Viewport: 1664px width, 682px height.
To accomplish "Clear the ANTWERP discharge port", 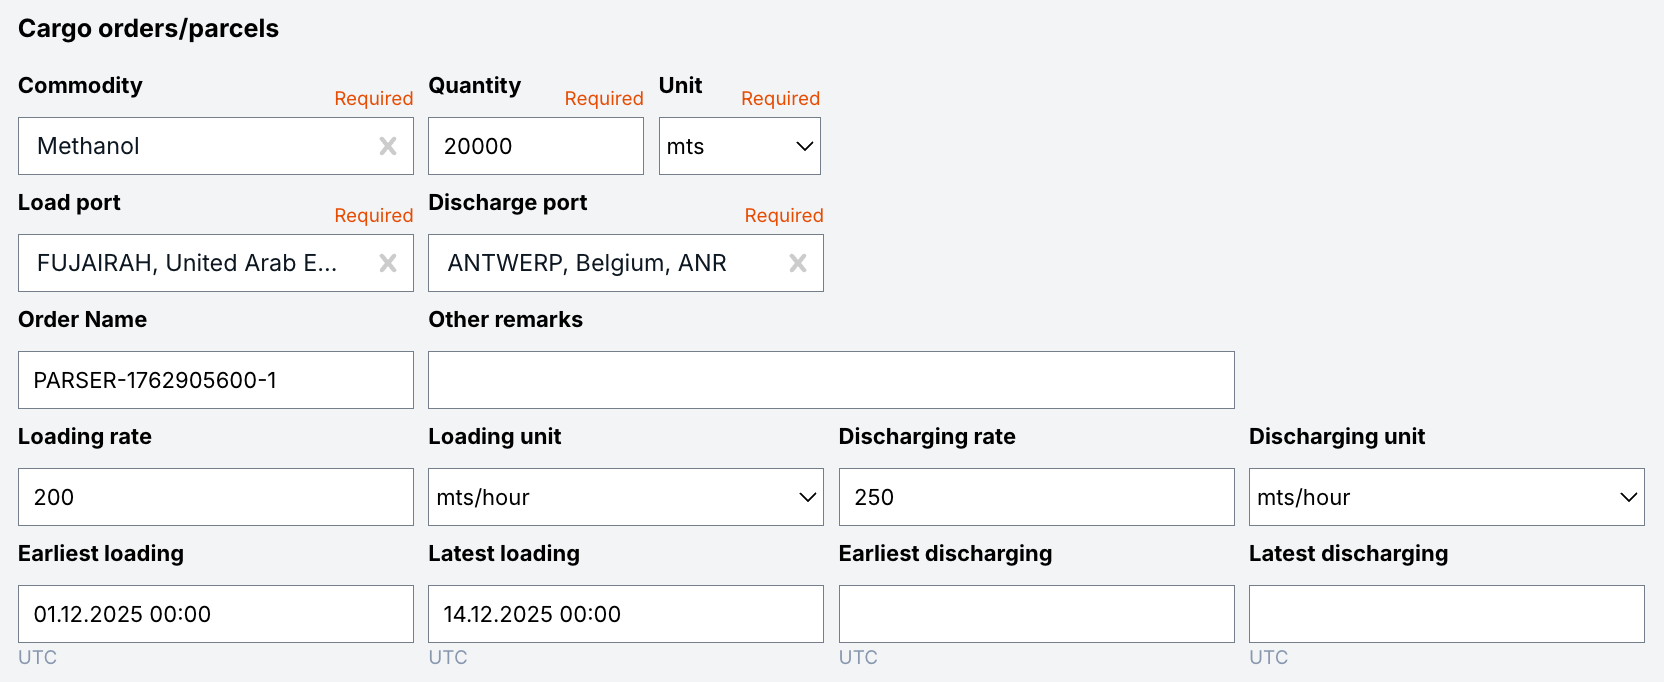I will [x=798, y=263].
